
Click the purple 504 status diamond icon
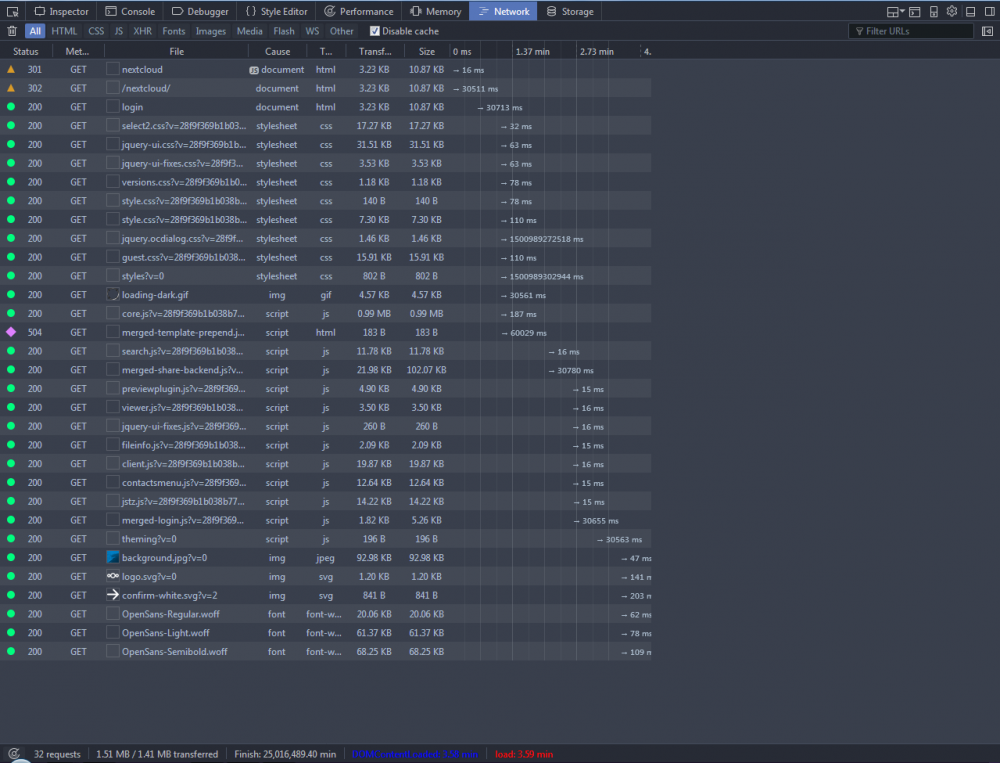(x=11, y=332)
